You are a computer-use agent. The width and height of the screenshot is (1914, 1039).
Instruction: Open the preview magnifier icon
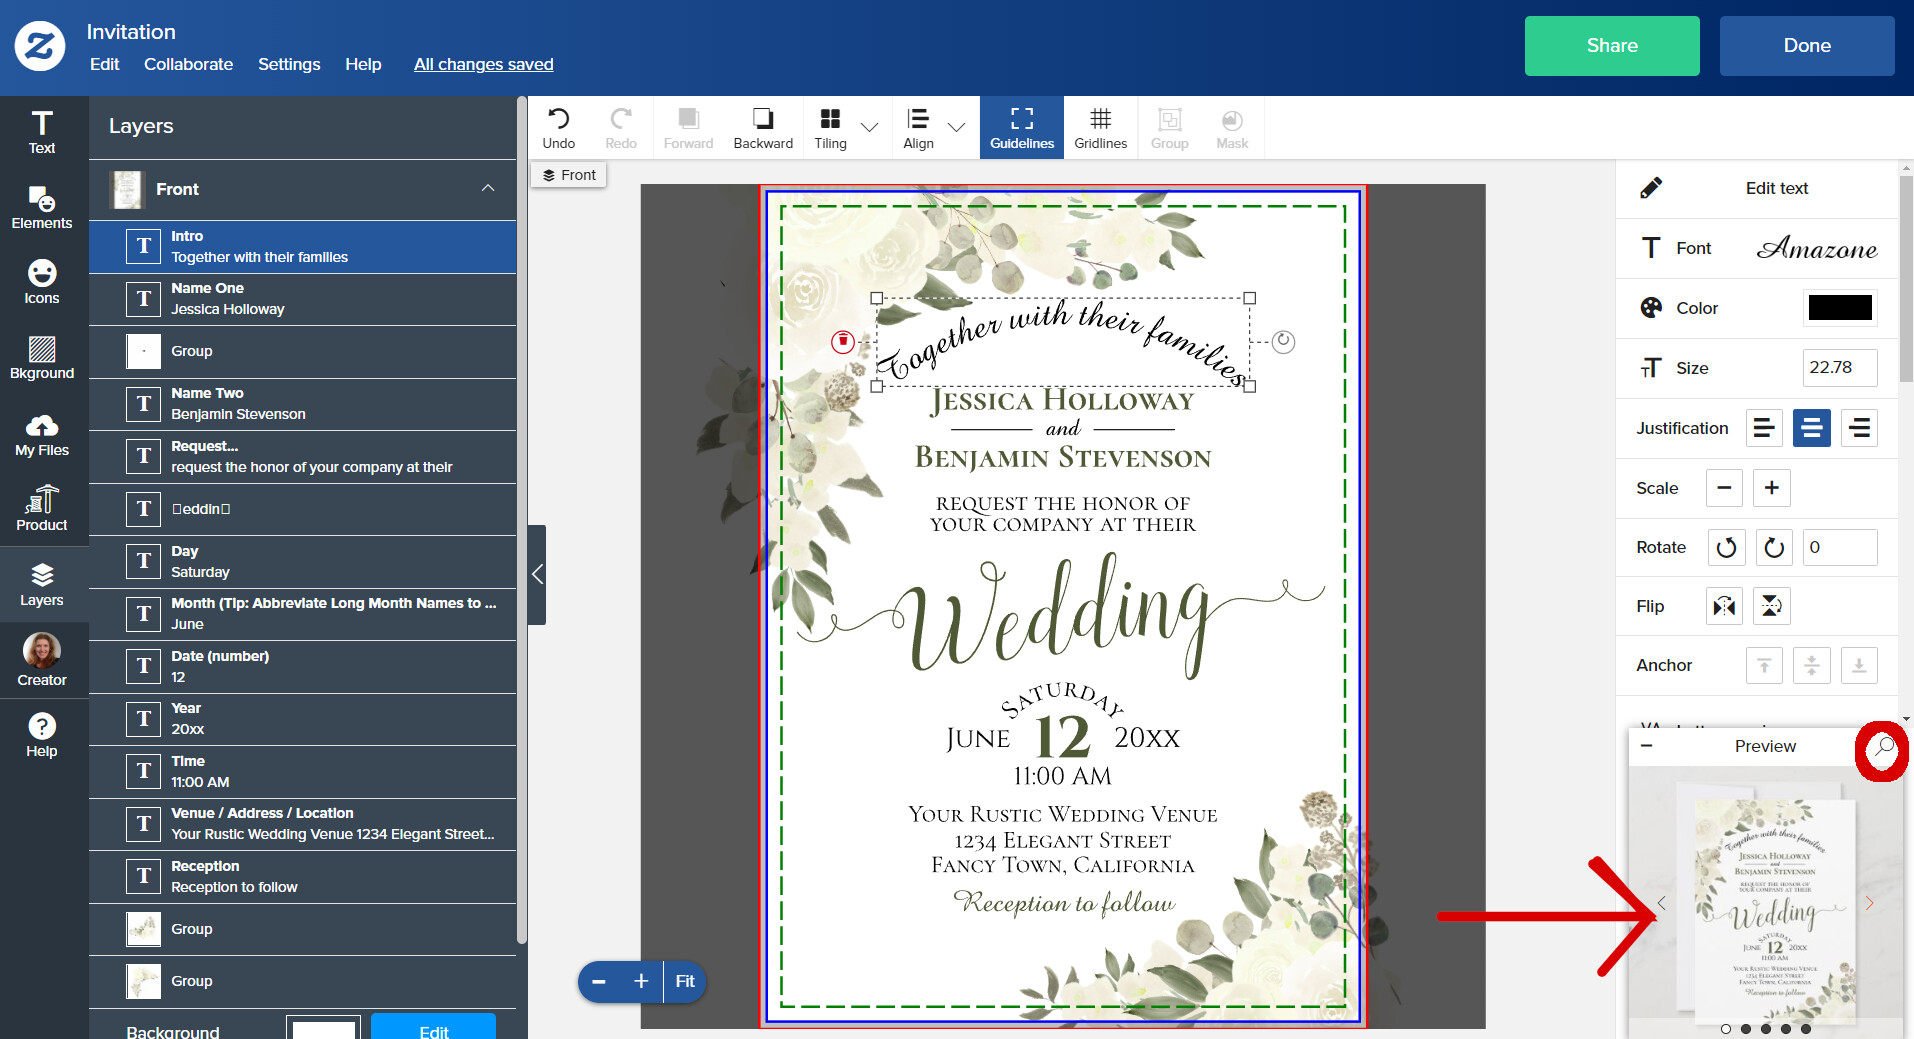1883,747
